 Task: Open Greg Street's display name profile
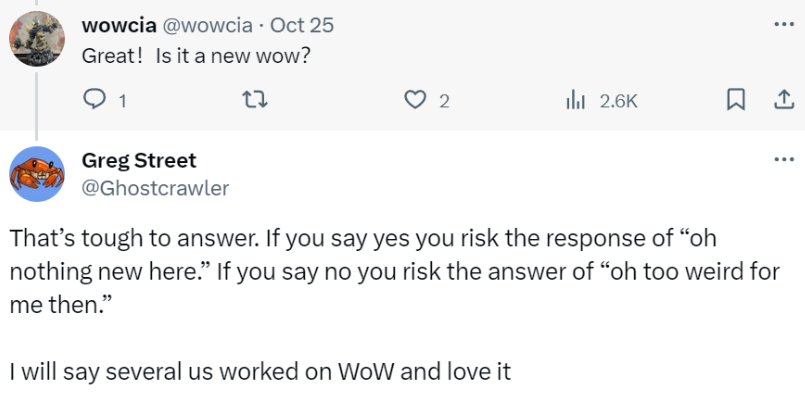pos(139,161)
